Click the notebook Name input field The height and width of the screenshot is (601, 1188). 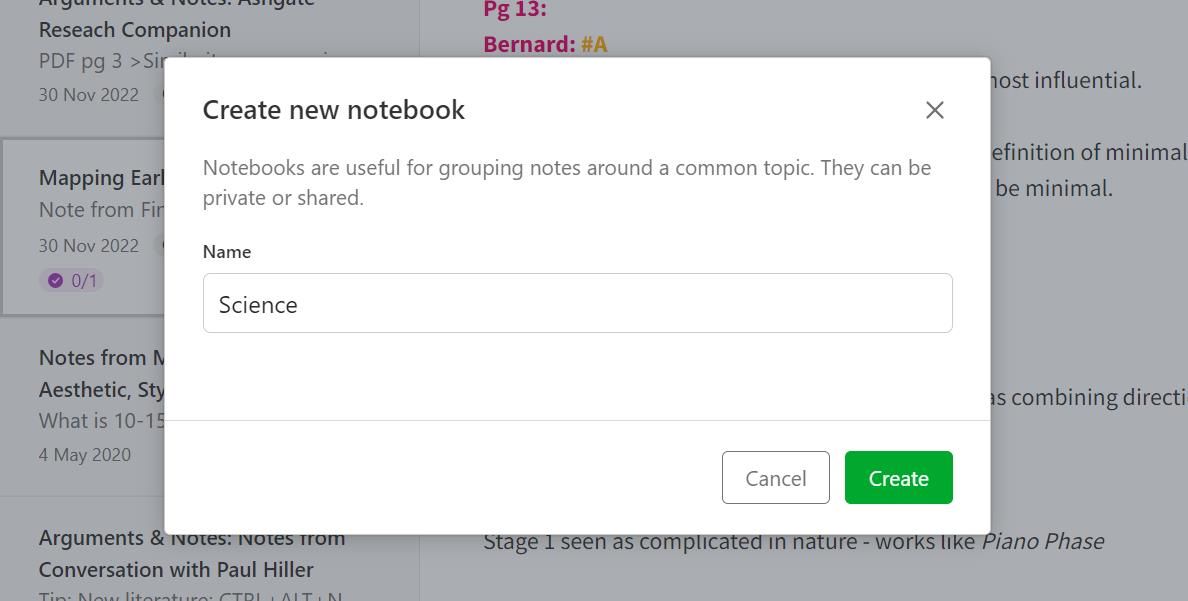[577, 303]
